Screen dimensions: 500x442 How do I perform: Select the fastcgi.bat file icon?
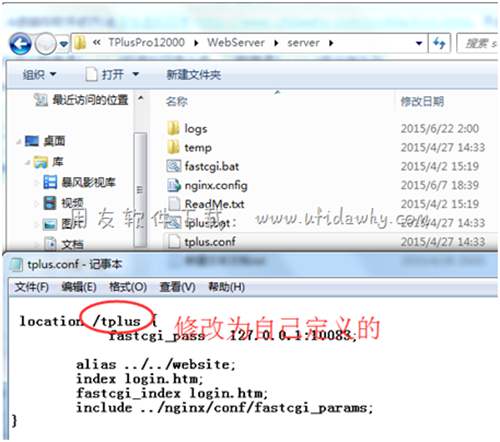174,166
